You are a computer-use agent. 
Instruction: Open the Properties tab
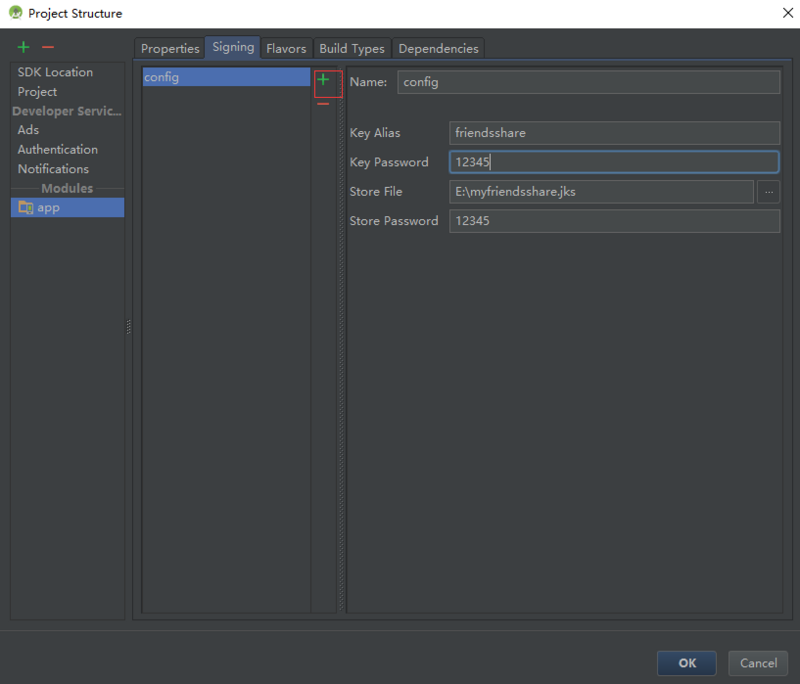click(x=170, y=48)
